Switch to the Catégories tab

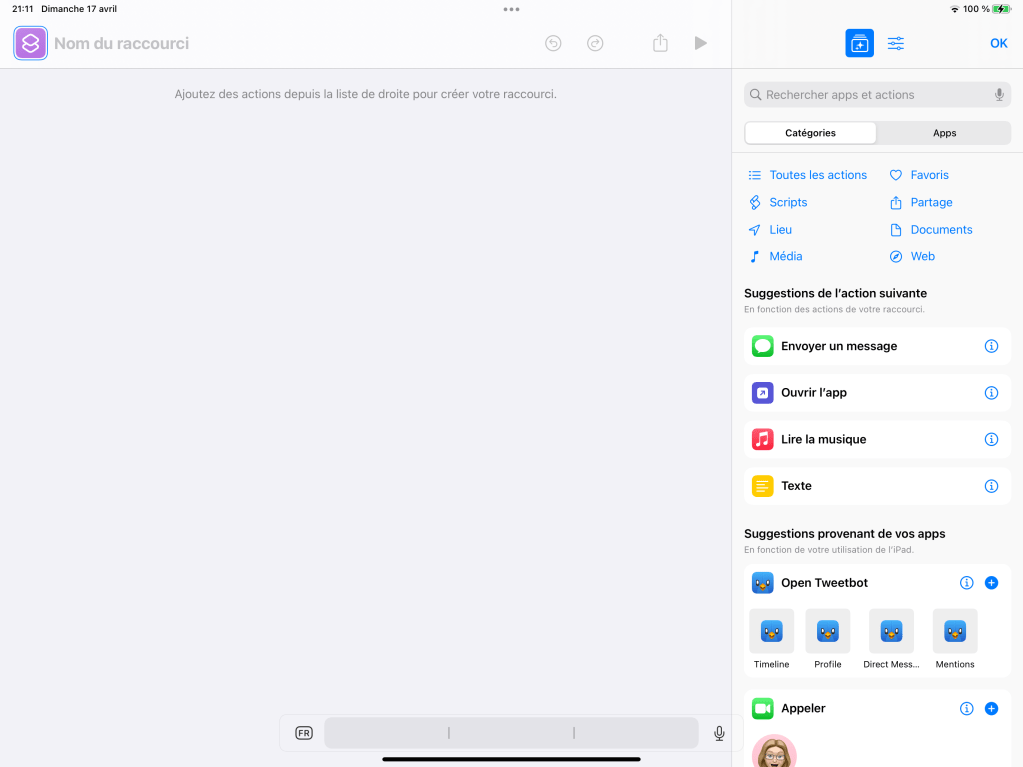click(x=810, y=133)
